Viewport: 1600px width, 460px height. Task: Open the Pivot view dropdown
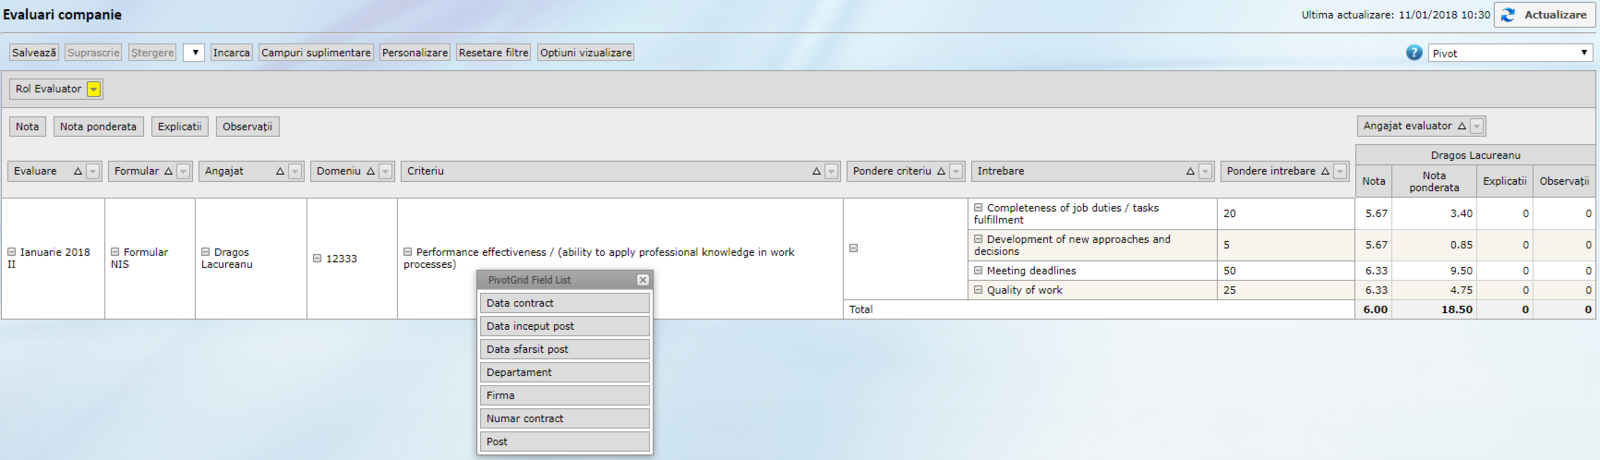(x=1510, y=53)
